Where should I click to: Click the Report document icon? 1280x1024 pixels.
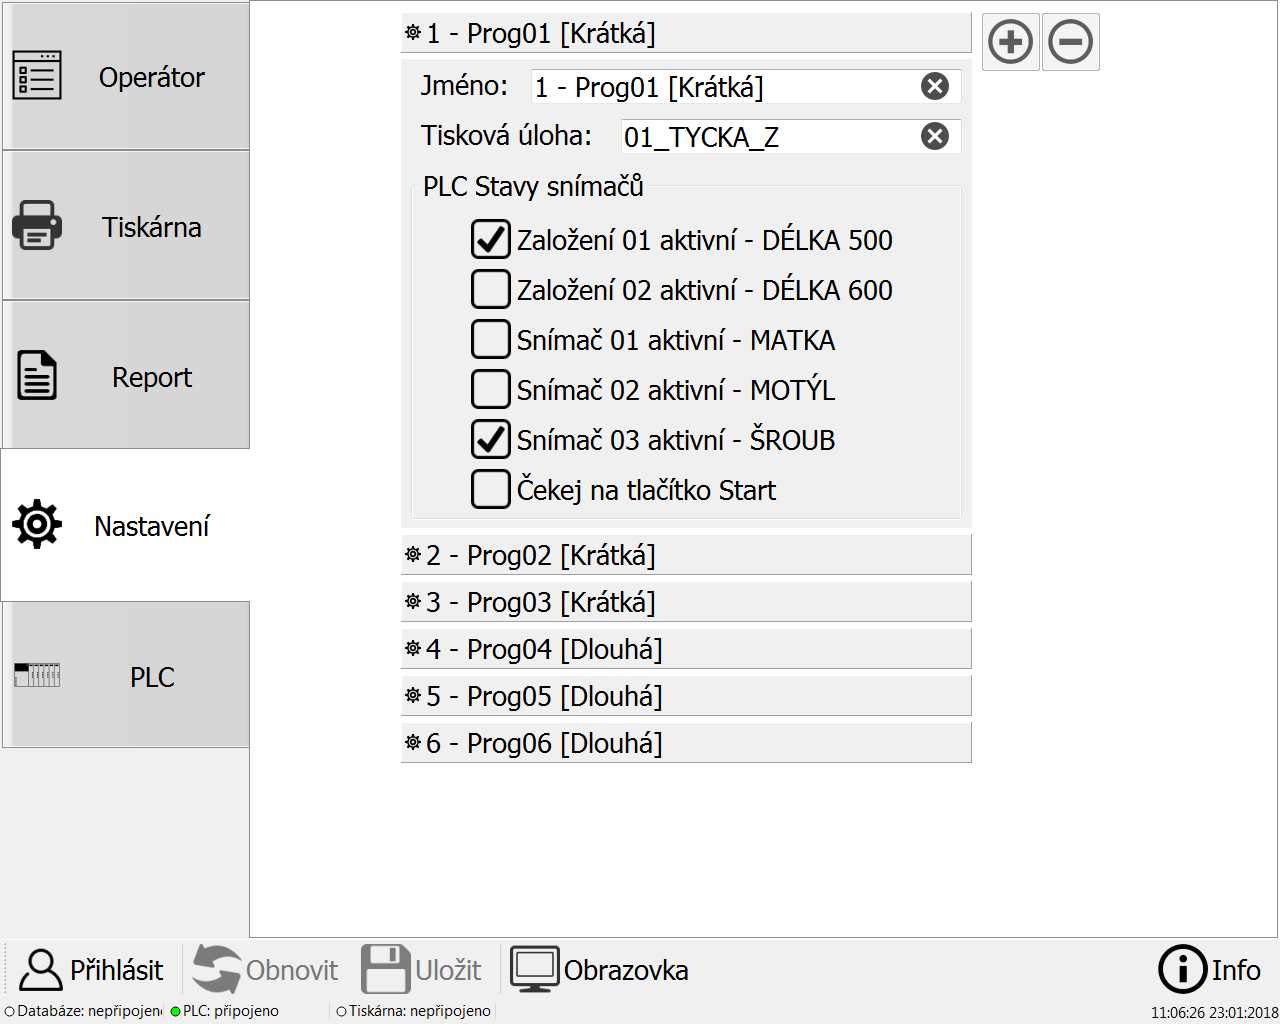(37, 376)
